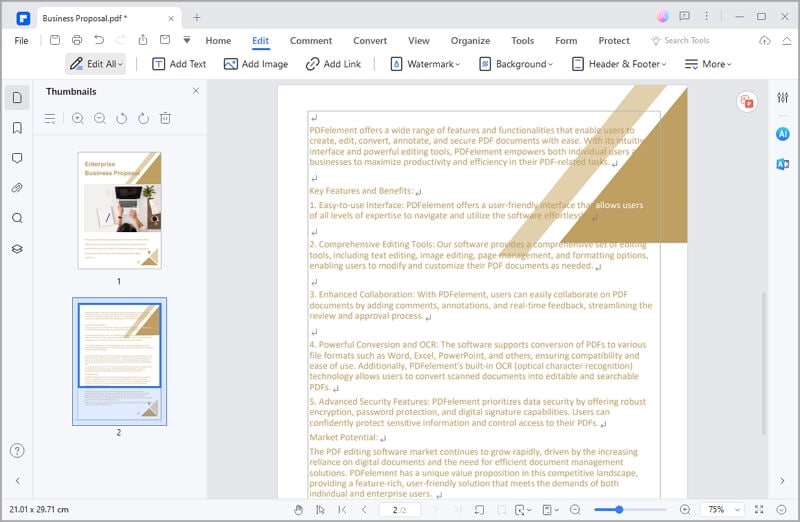Click the Share icon in the quick toolbar

[x=143, y=40]
